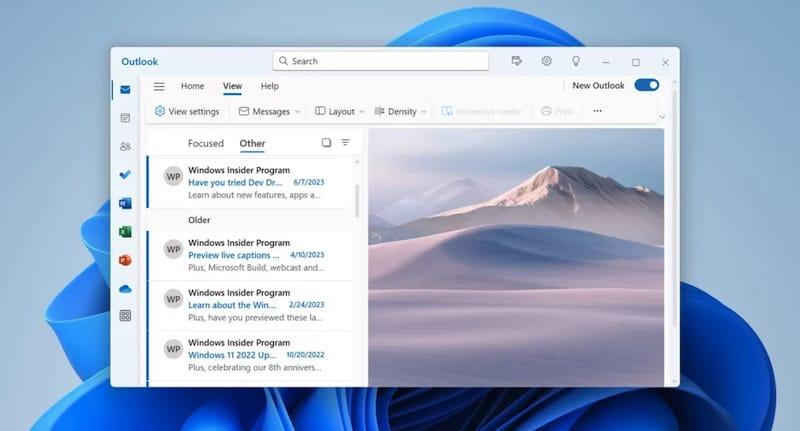Open the Calendar icon in sidebar
Screen dimensions: 800x431
pos(125,118)
